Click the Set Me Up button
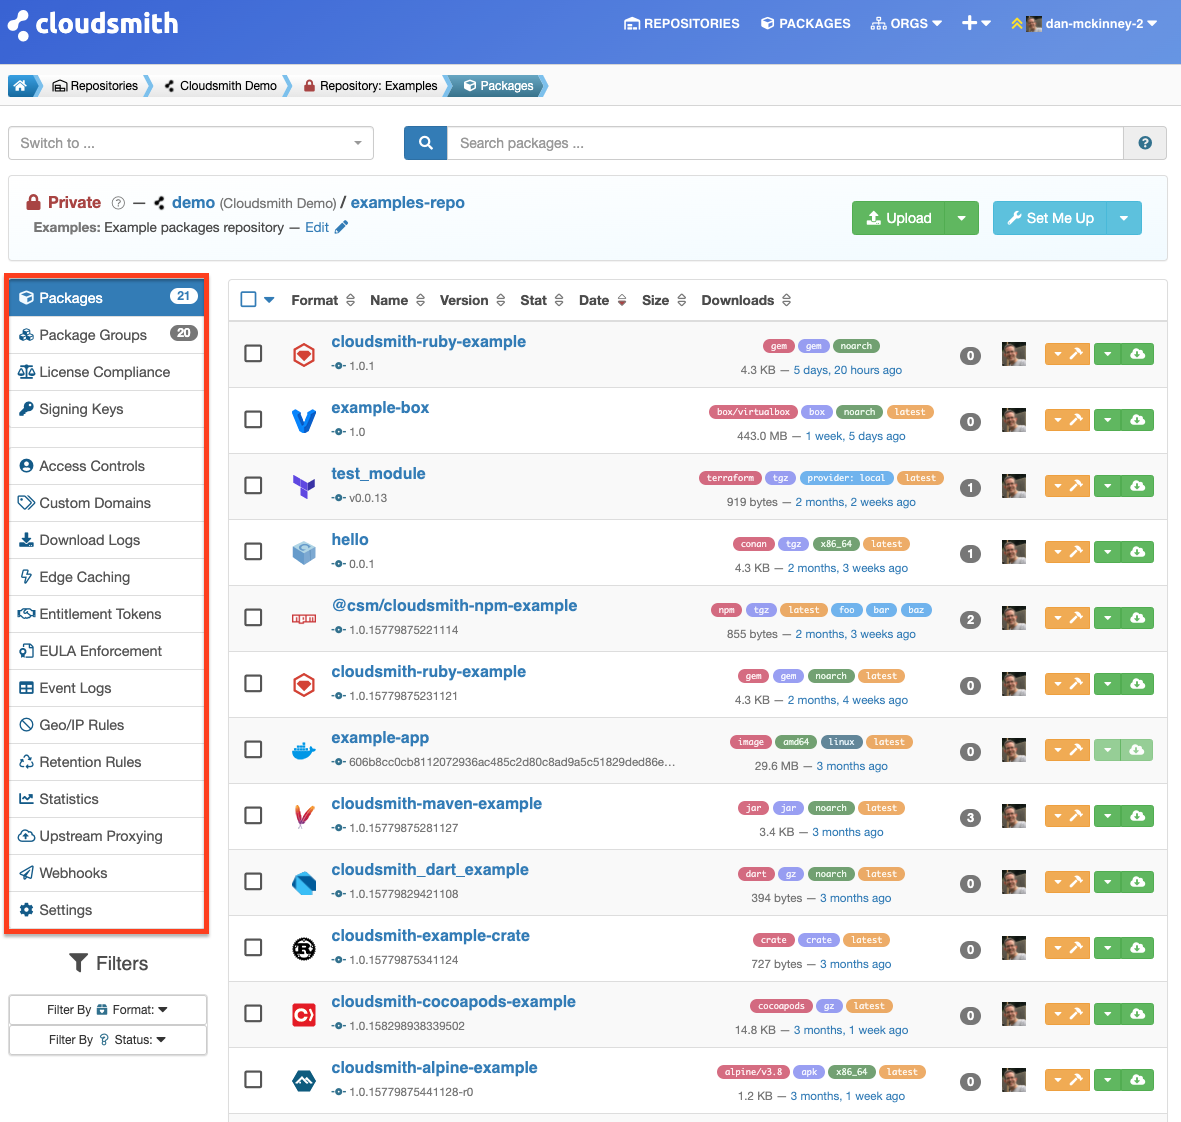This screenshot has height=1122, width=1181. [1050, 218]
